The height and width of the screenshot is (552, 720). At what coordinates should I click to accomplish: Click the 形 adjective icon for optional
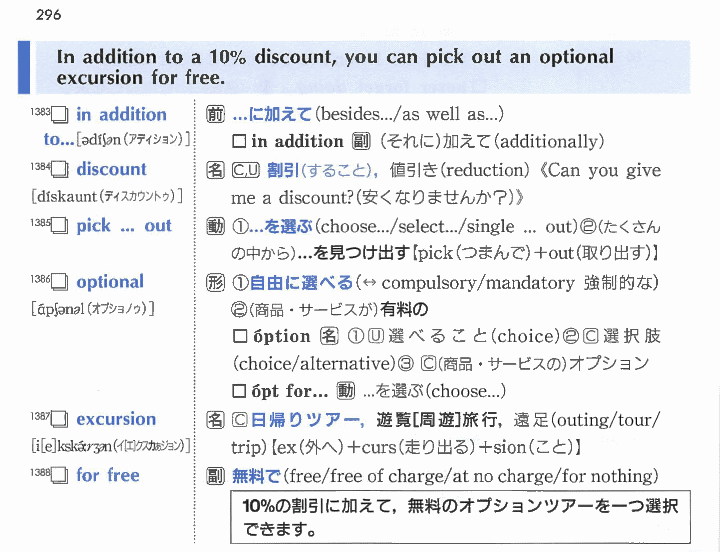(215, 282)
